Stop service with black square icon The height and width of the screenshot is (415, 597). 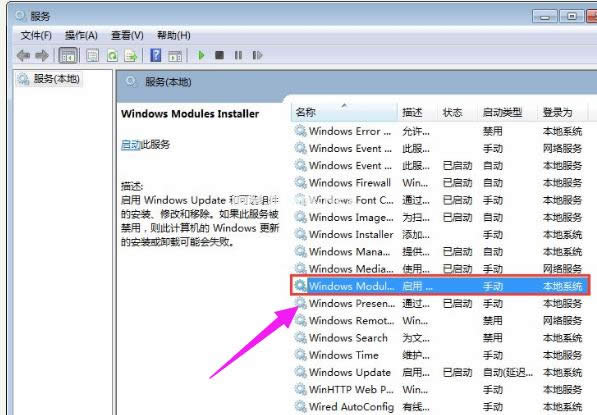point(219,56)
